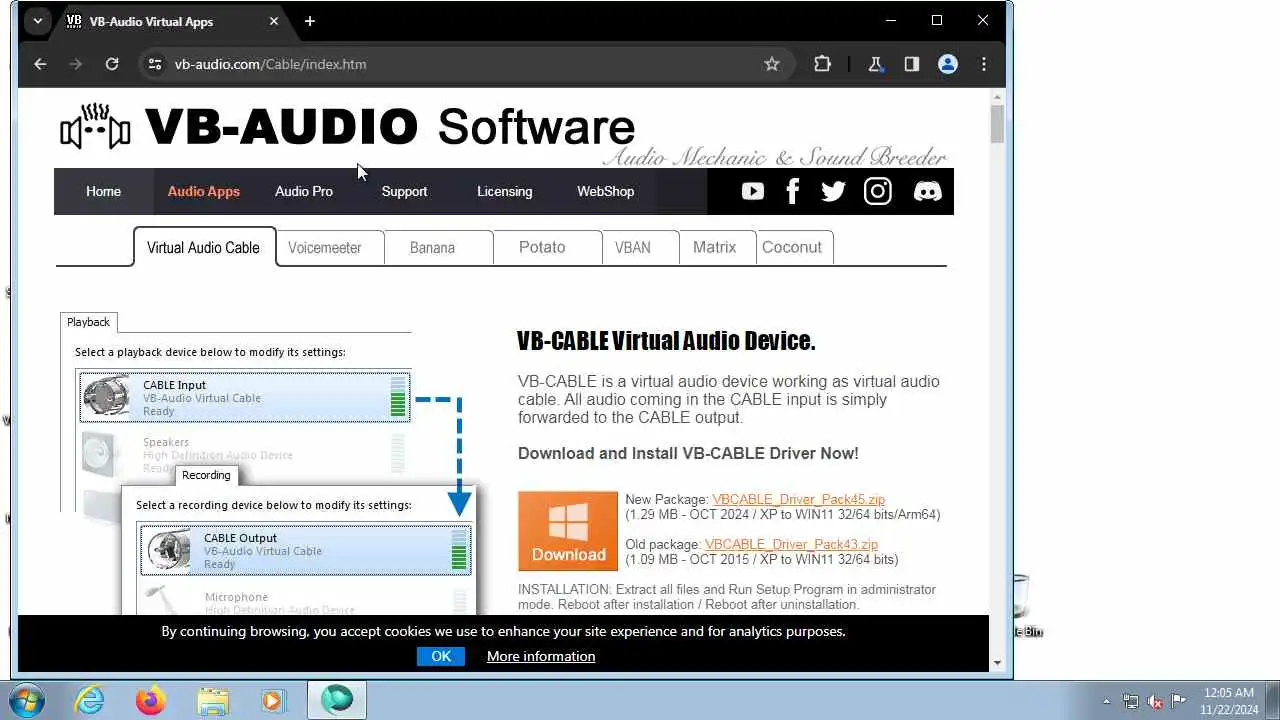Download VBCABLE_Driver_Pack43.zip
This screenshot has width=1280, height=720.
pyautogui.click(x=791, y=545)
